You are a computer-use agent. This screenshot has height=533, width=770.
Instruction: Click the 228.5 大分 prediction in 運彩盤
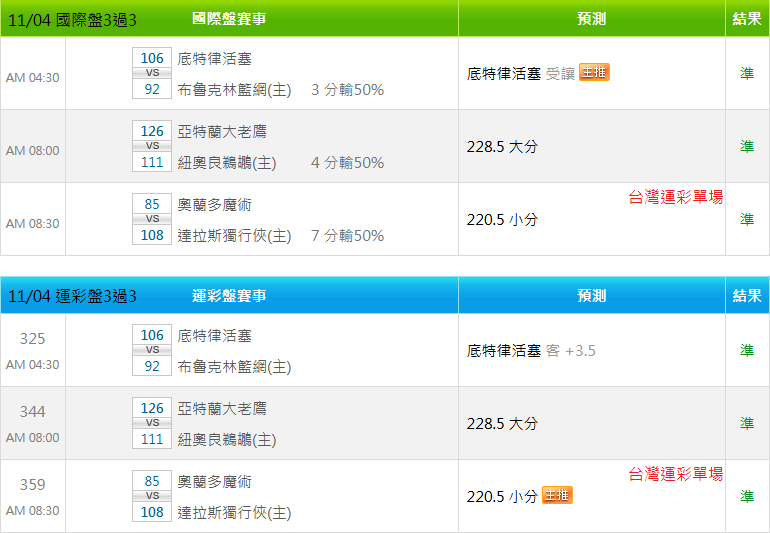[x=502, y=423]
